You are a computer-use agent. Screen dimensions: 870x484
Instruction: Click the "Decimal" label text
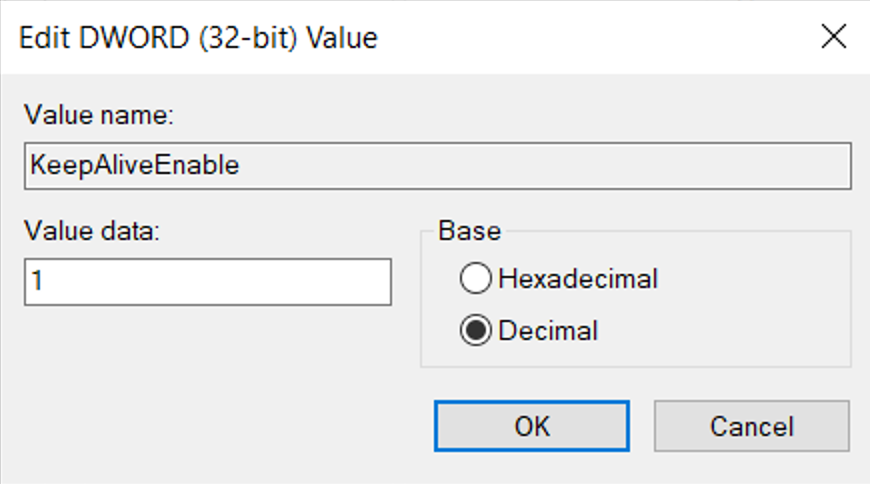[x=548, y=330]
